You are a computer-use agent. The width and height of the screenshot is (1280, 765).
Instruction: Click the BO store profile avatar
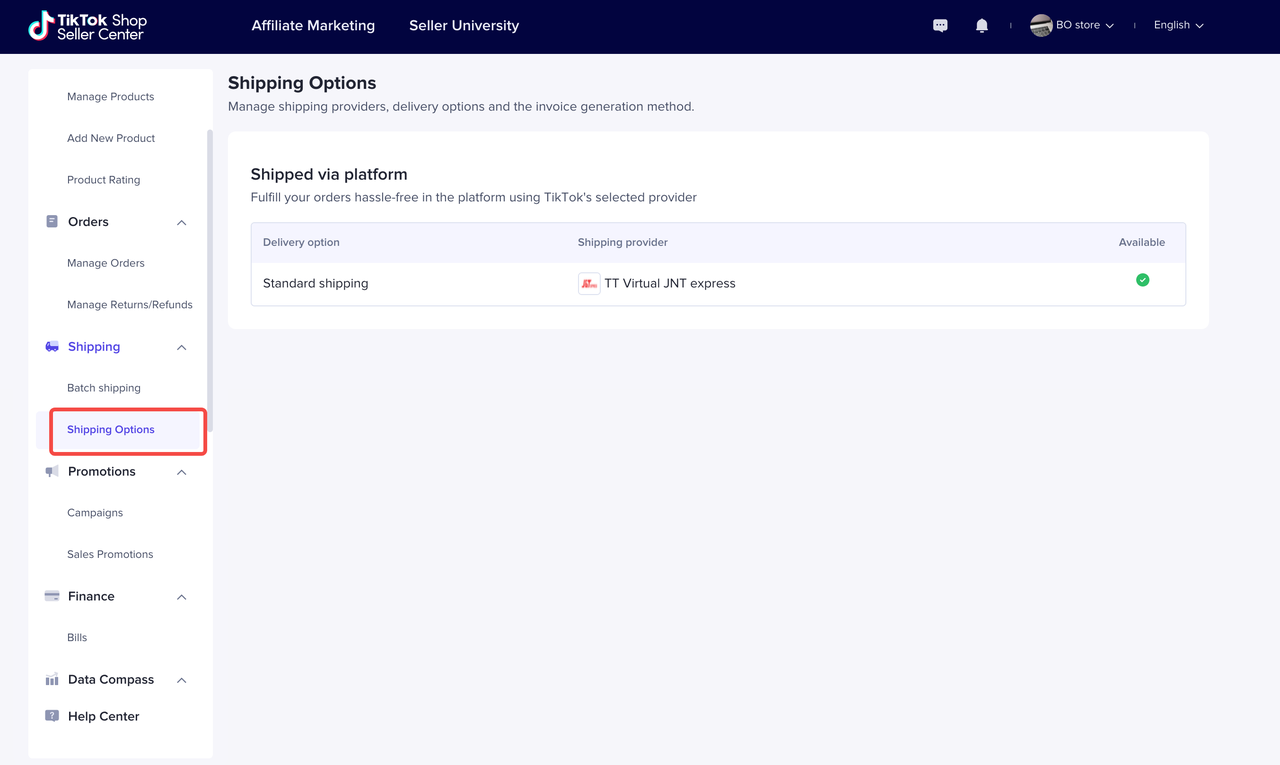point(1041,26)
